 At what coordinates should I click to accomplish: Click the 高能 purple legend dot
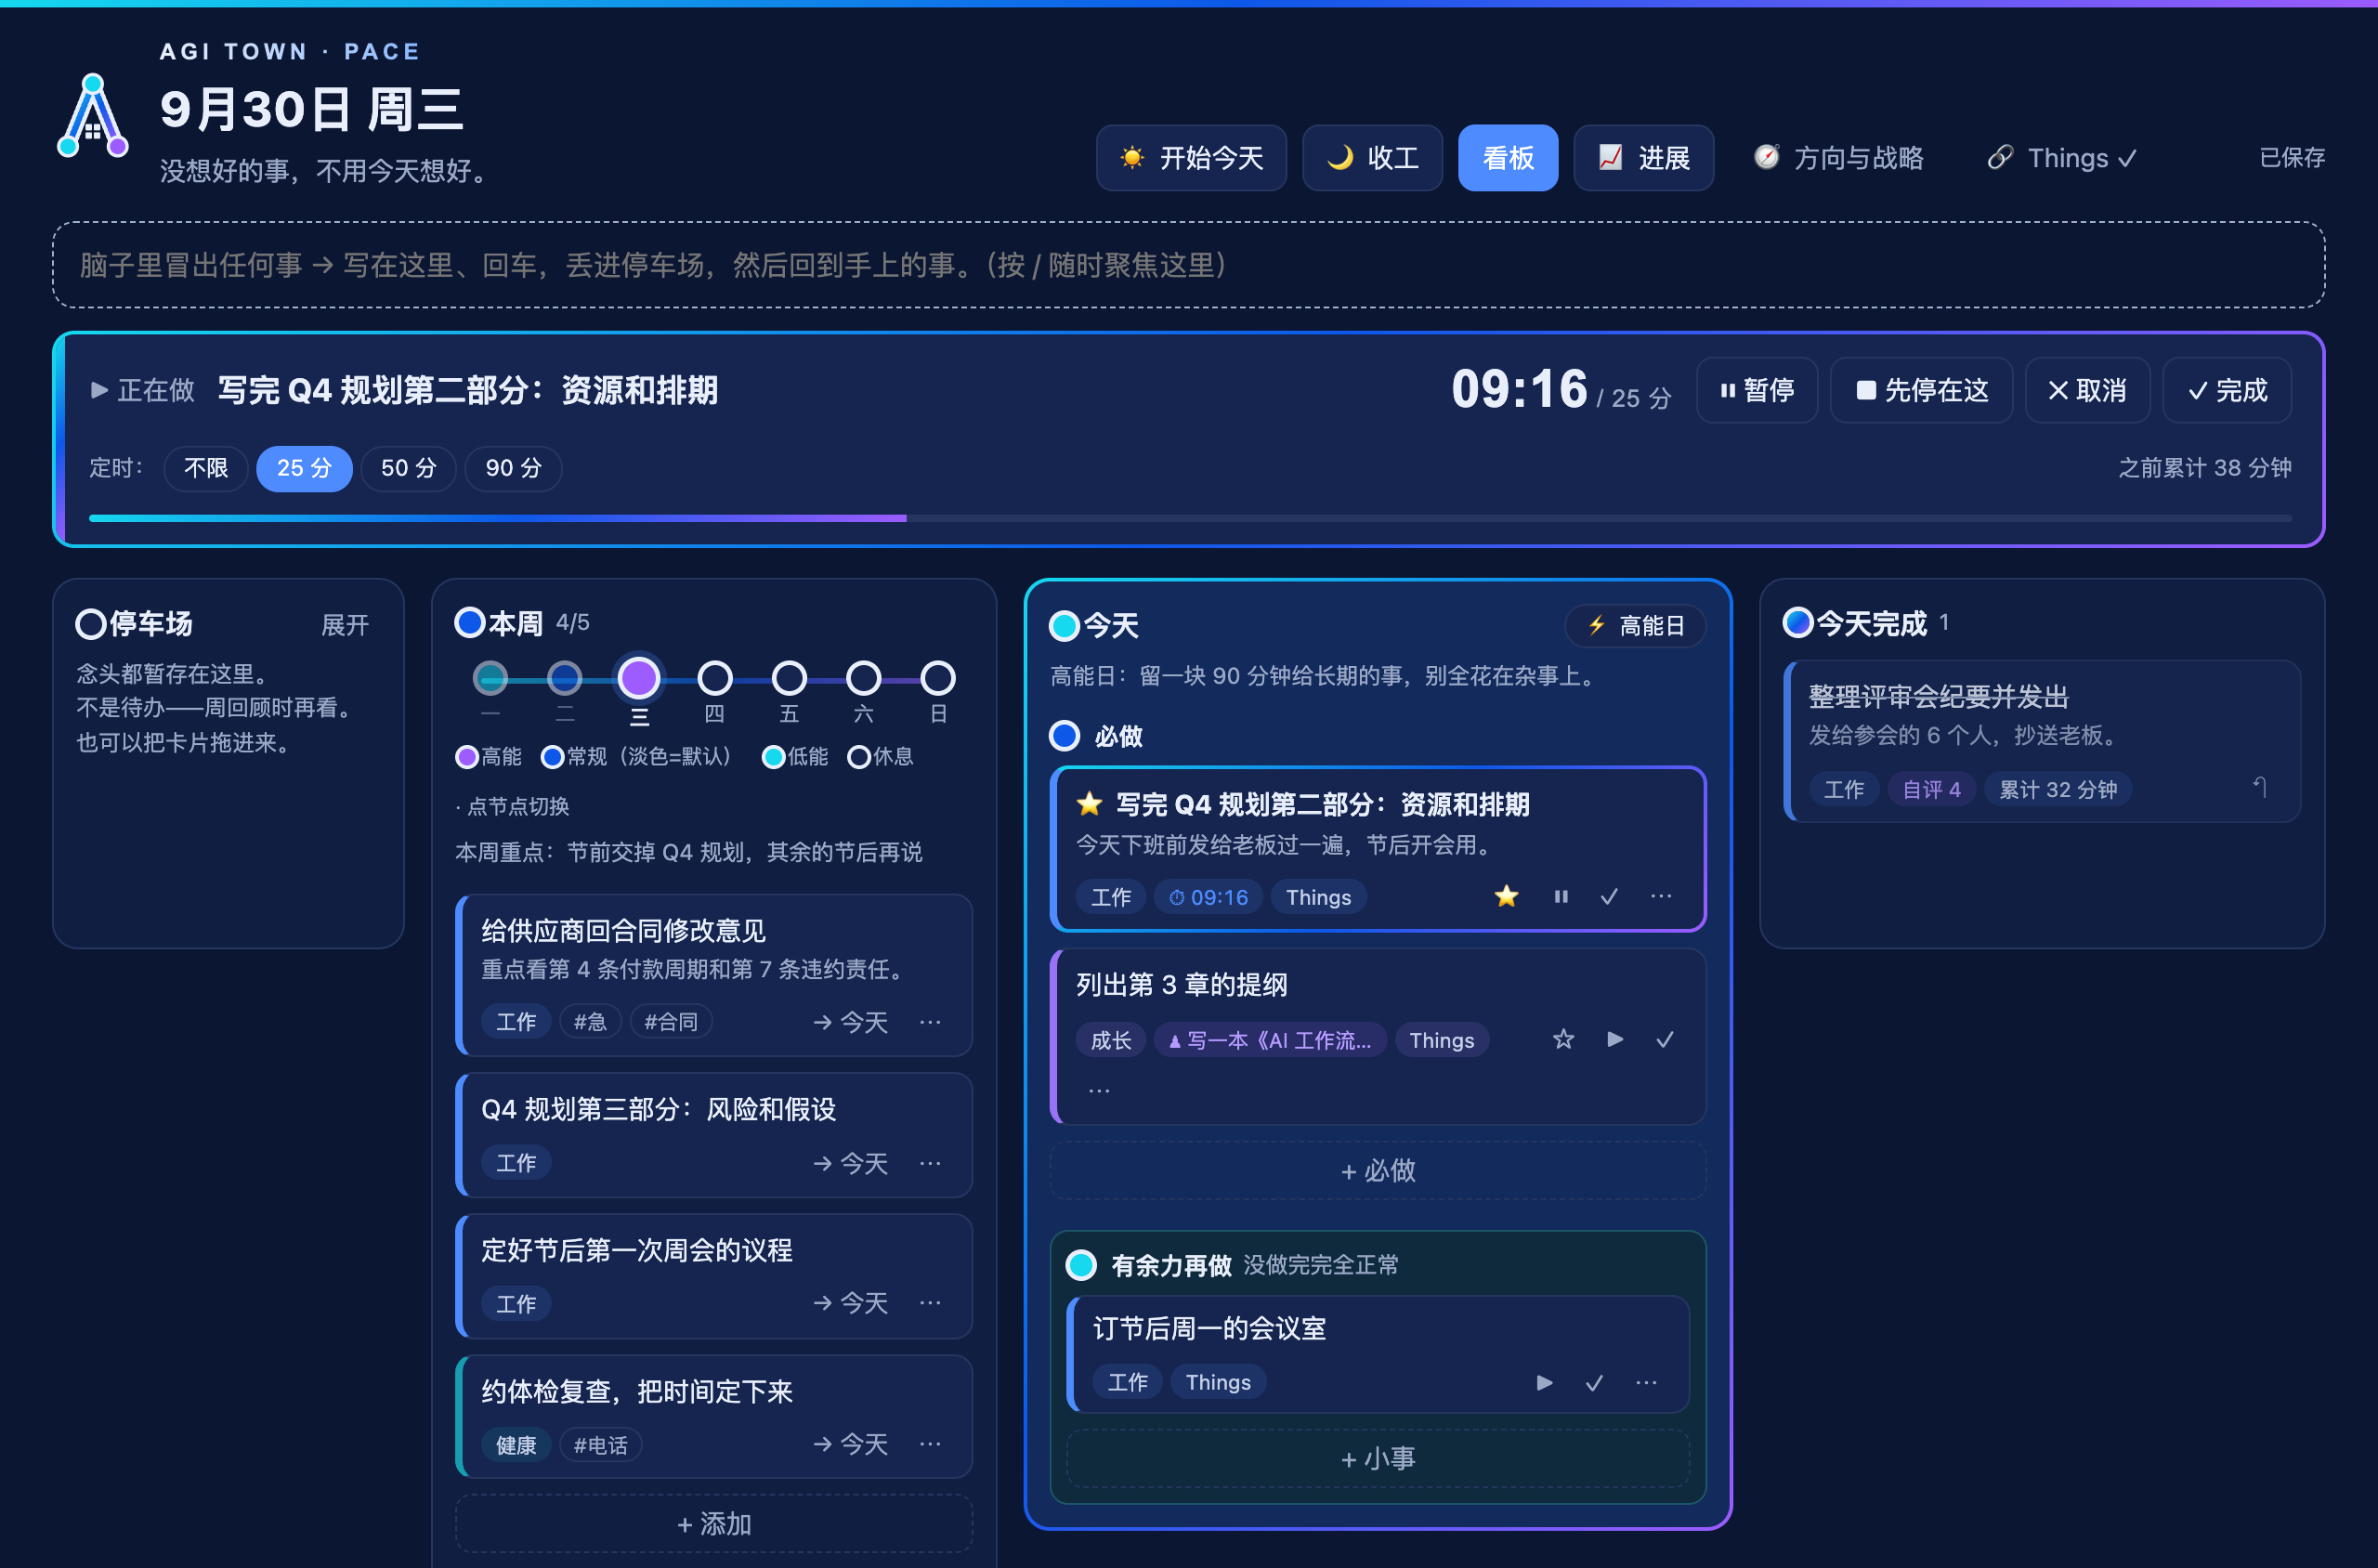[466, 757]
